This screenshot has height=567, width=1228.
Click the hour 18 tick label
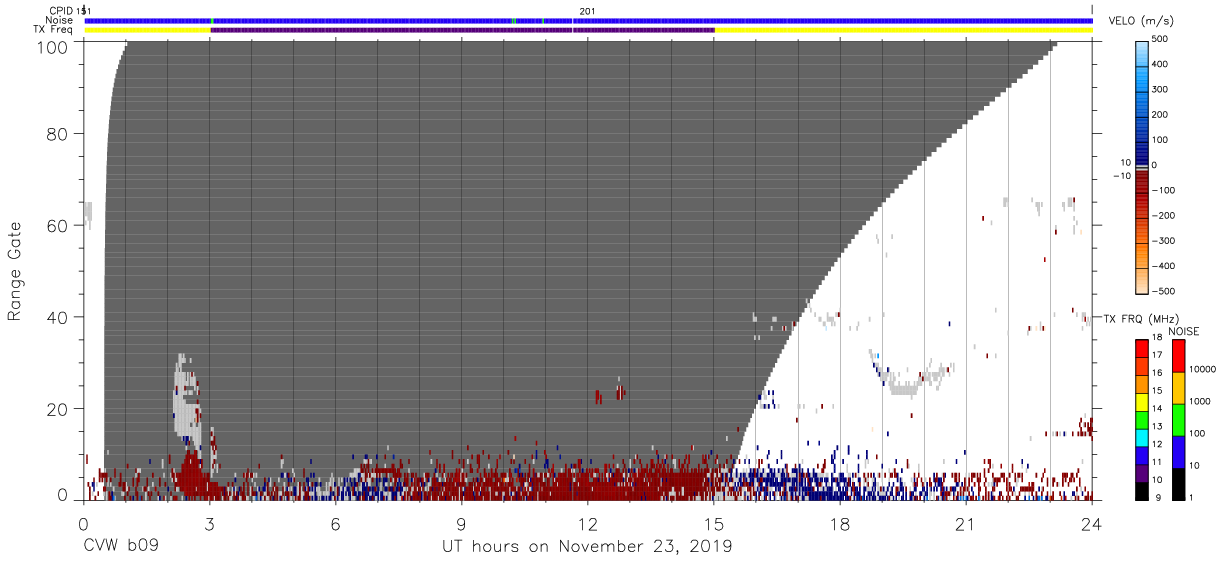840,524
